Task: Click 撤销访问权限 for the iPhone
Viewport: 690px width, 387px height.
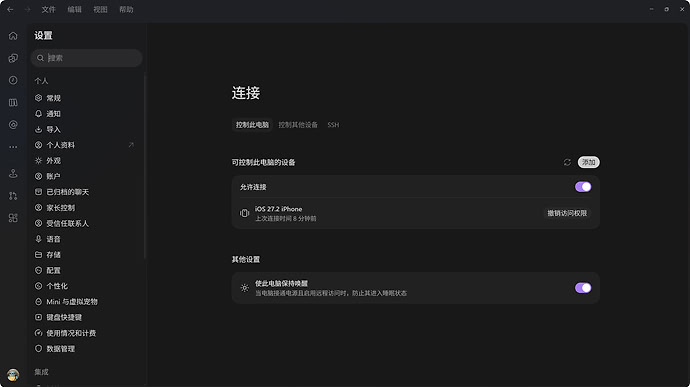Action: pyautogui.click(x=567, y=213)
